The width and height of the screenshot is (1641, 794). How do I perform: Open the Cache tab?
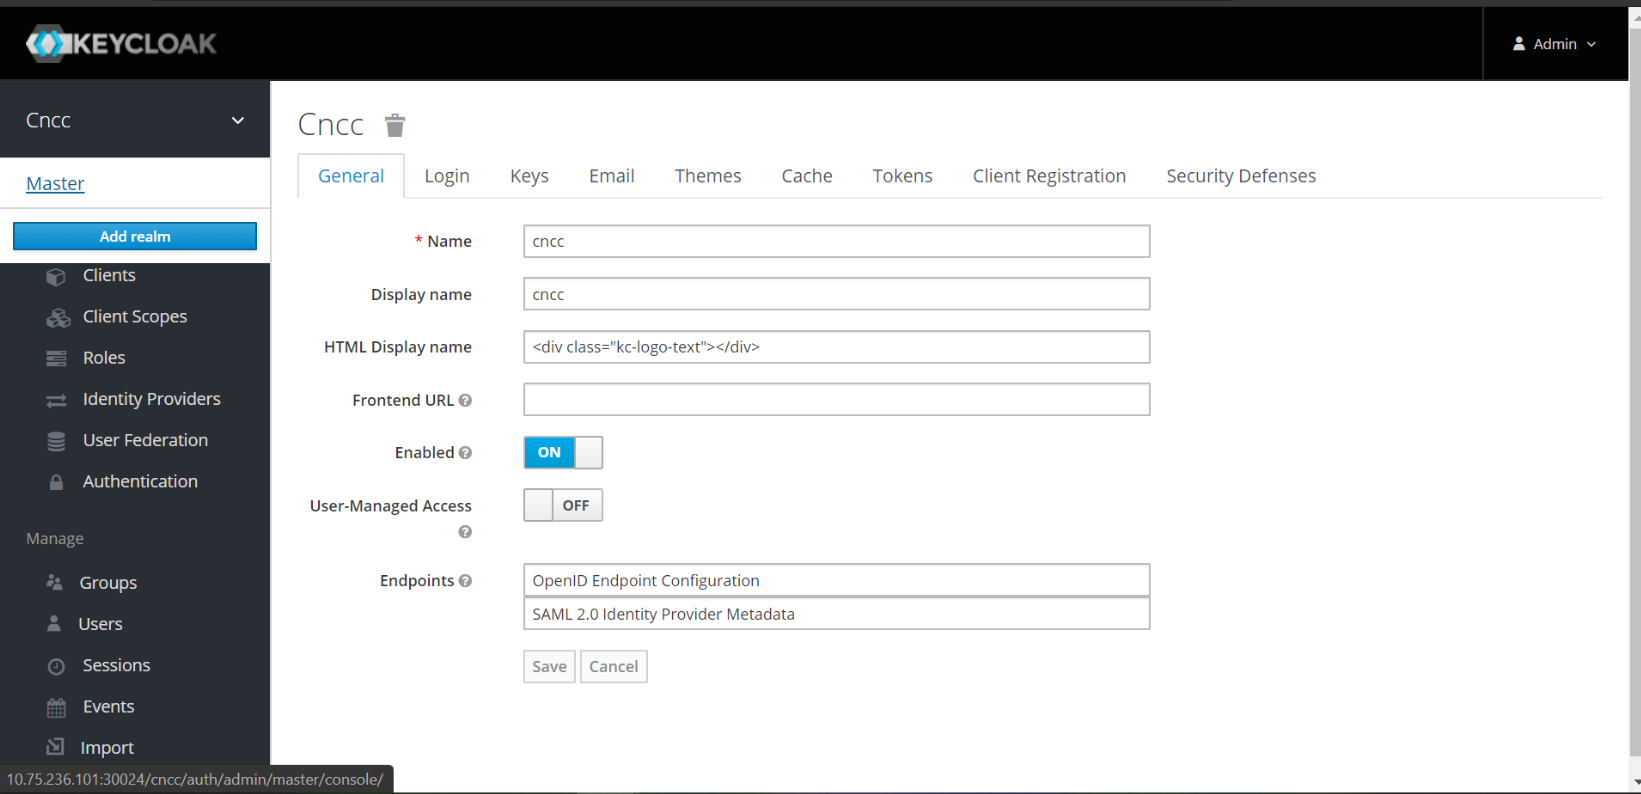coord(807,176)
